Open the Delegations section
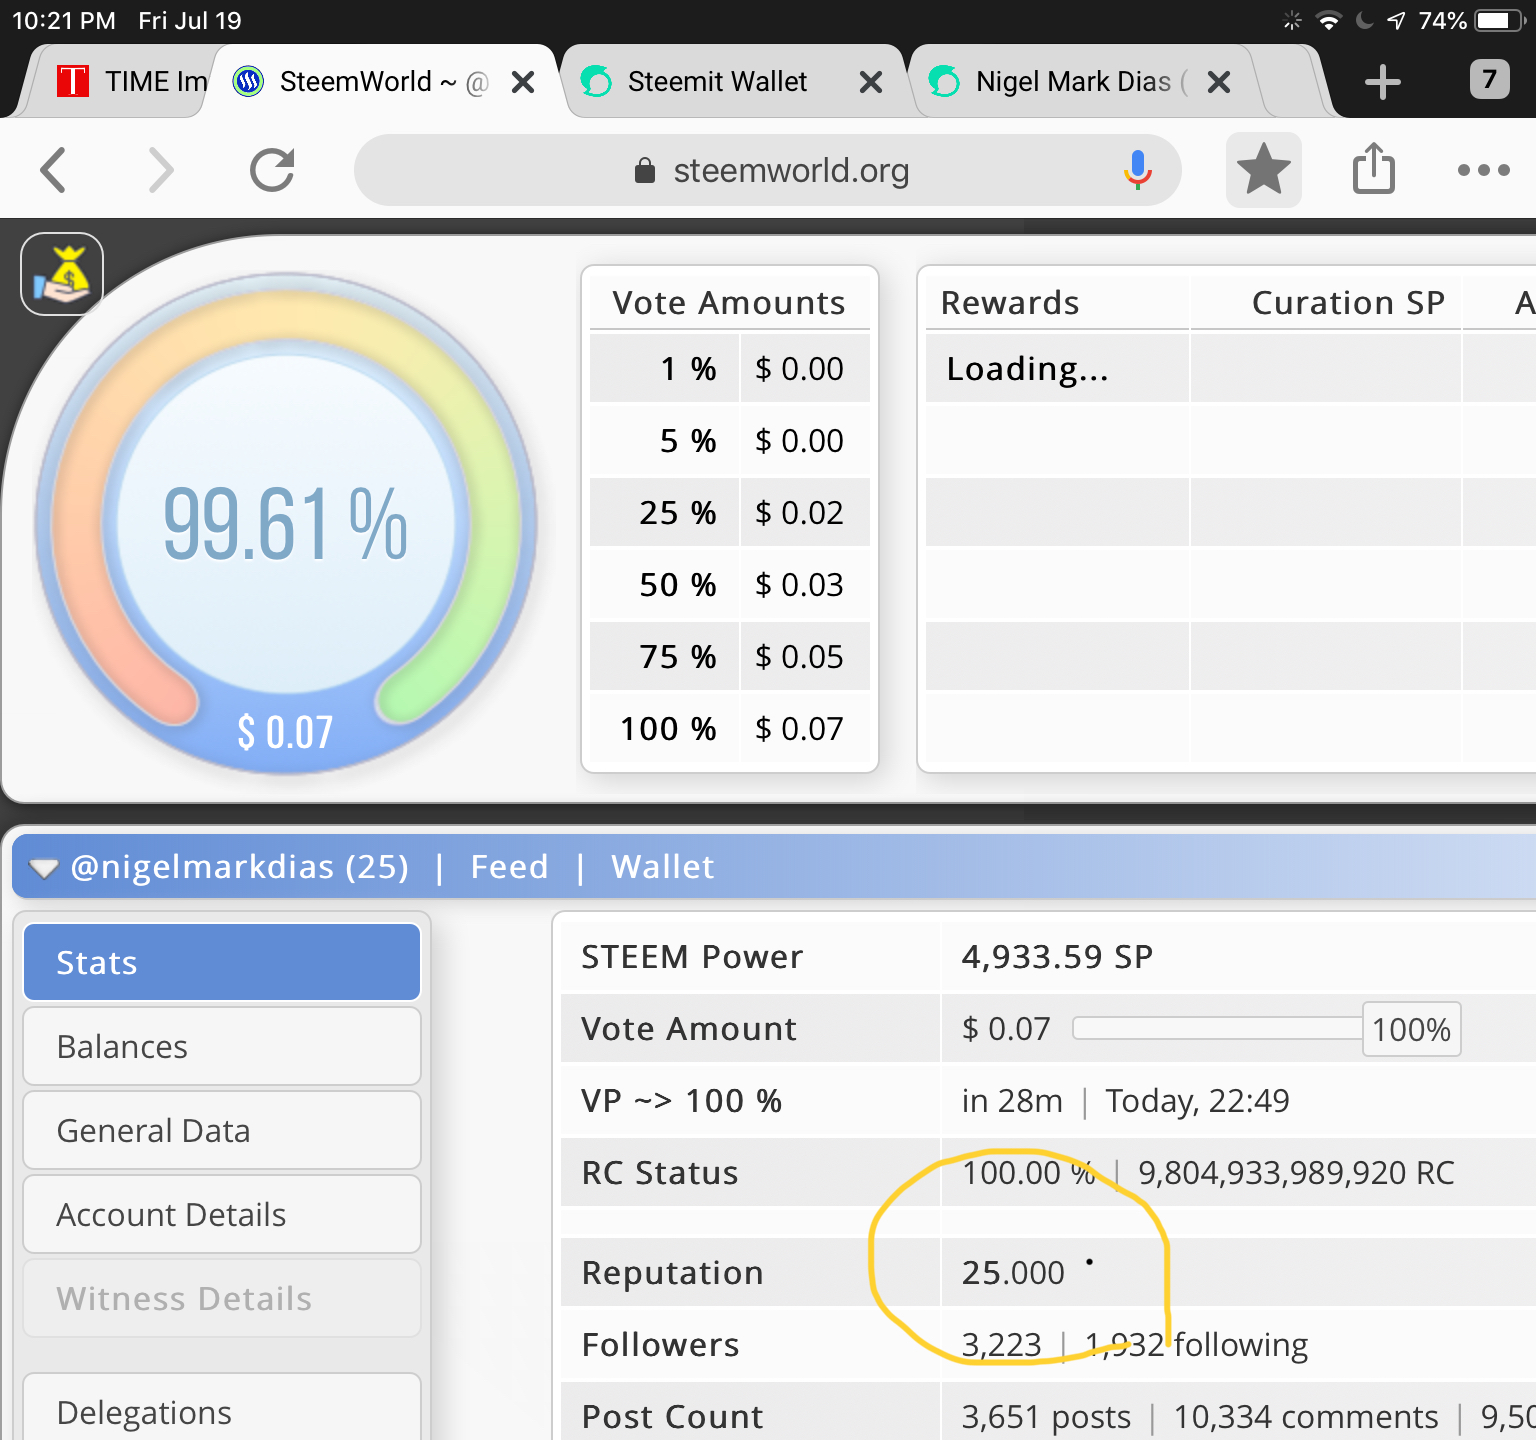Viewport: 1536px width, 1440px height. tap(222, 1408)
